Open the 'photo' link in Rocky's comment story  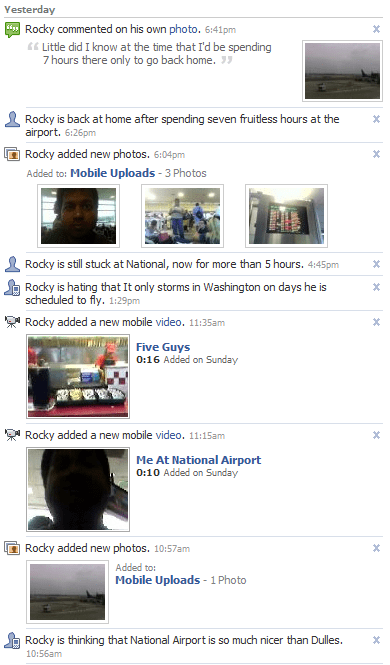[x=183, y=29]
